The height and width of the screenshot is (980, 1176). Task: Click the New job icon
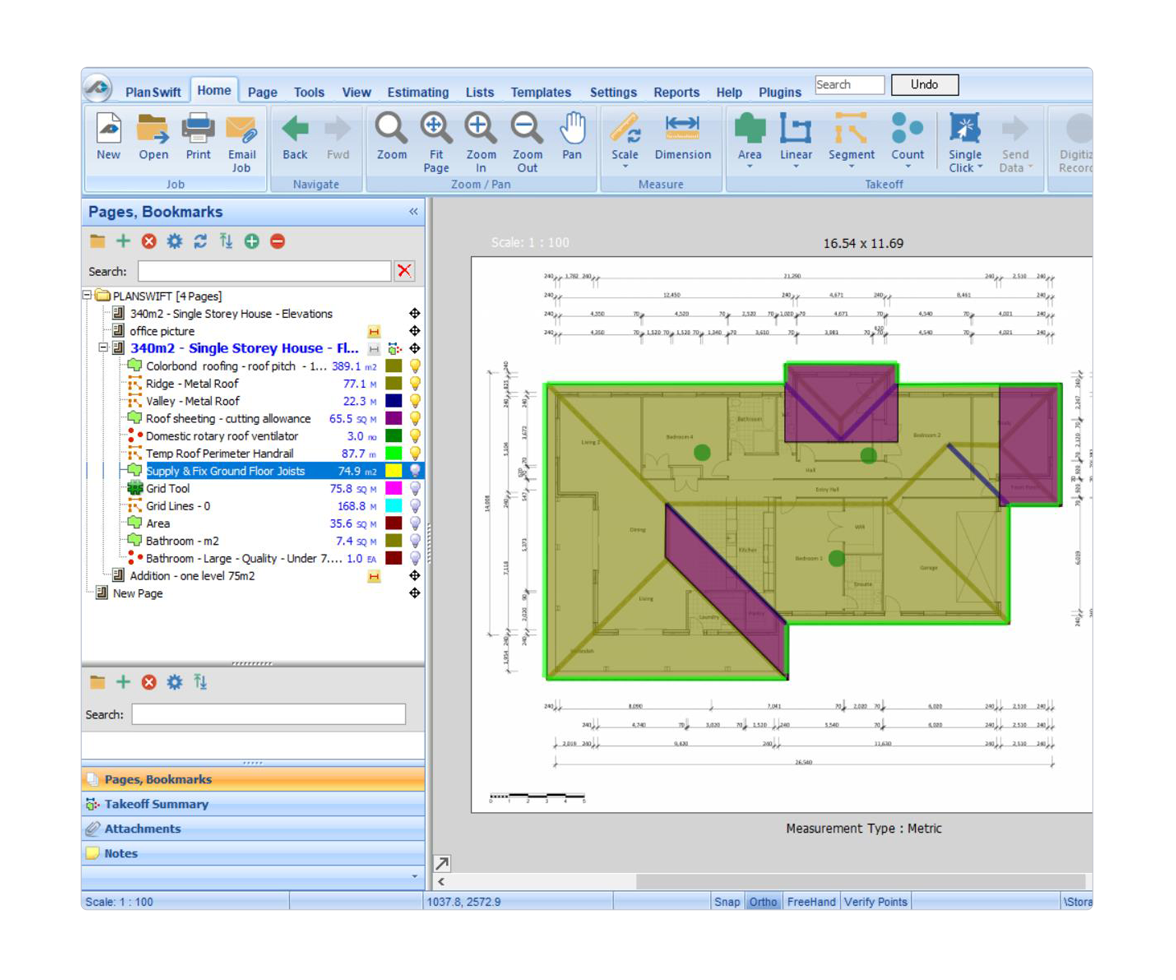pos(109,129)
